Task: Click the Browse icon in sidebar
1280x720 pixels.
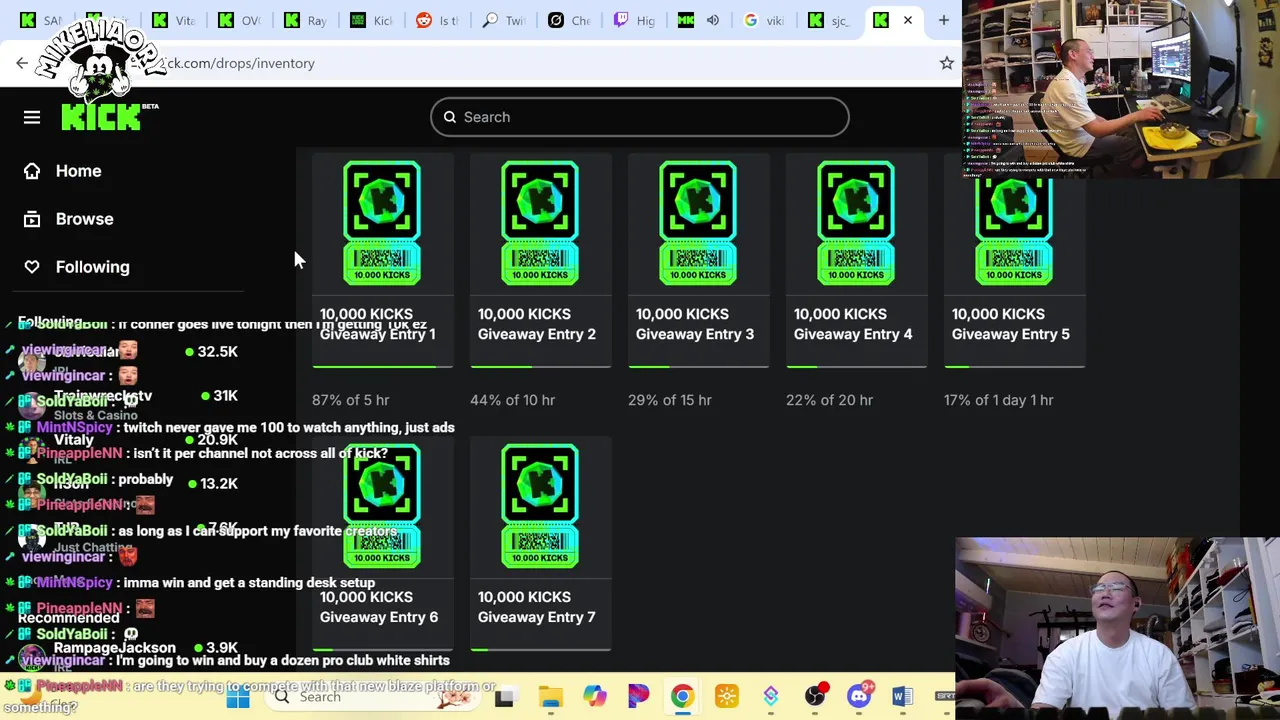Action: pyautogui.click(x=32, y=219)
